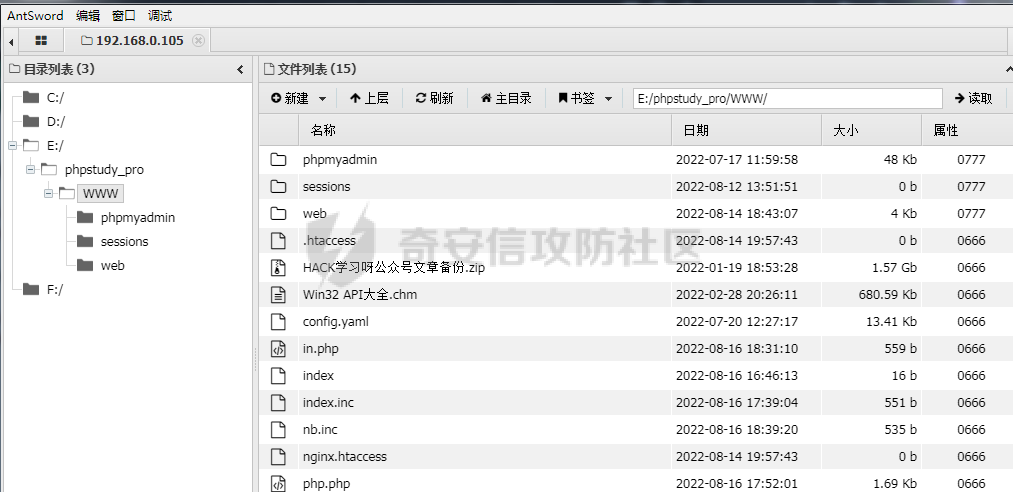Select the index.inc file name

click(328, 402)
